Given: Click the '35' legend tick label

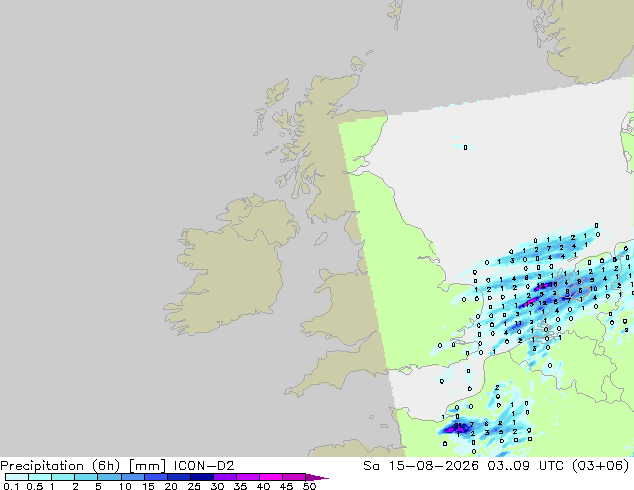Looking at the screenshot, I should [x=241, y=486].
